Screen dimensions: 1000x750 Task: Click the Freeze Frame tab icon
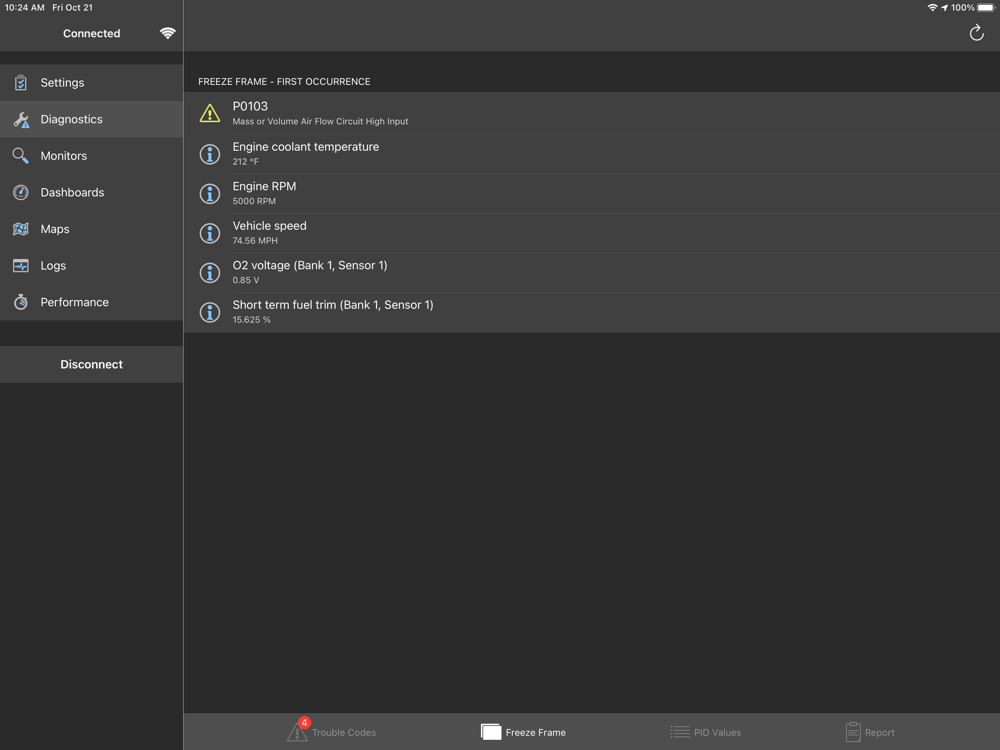[x=490, y=732]
